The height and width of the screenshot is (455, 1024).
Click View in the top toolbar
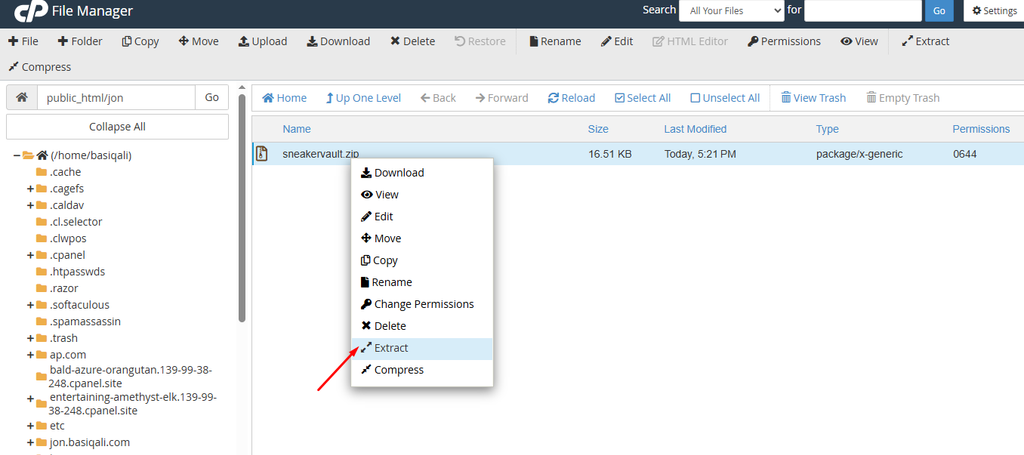point(859,41)
